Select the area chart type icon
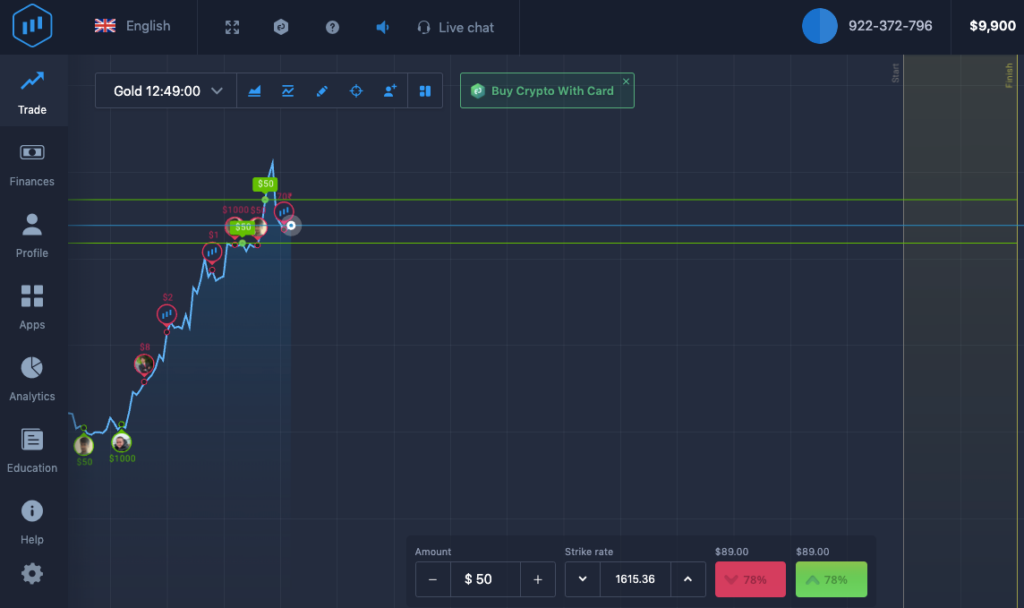The image size is (1024, 608). point(254,90)
